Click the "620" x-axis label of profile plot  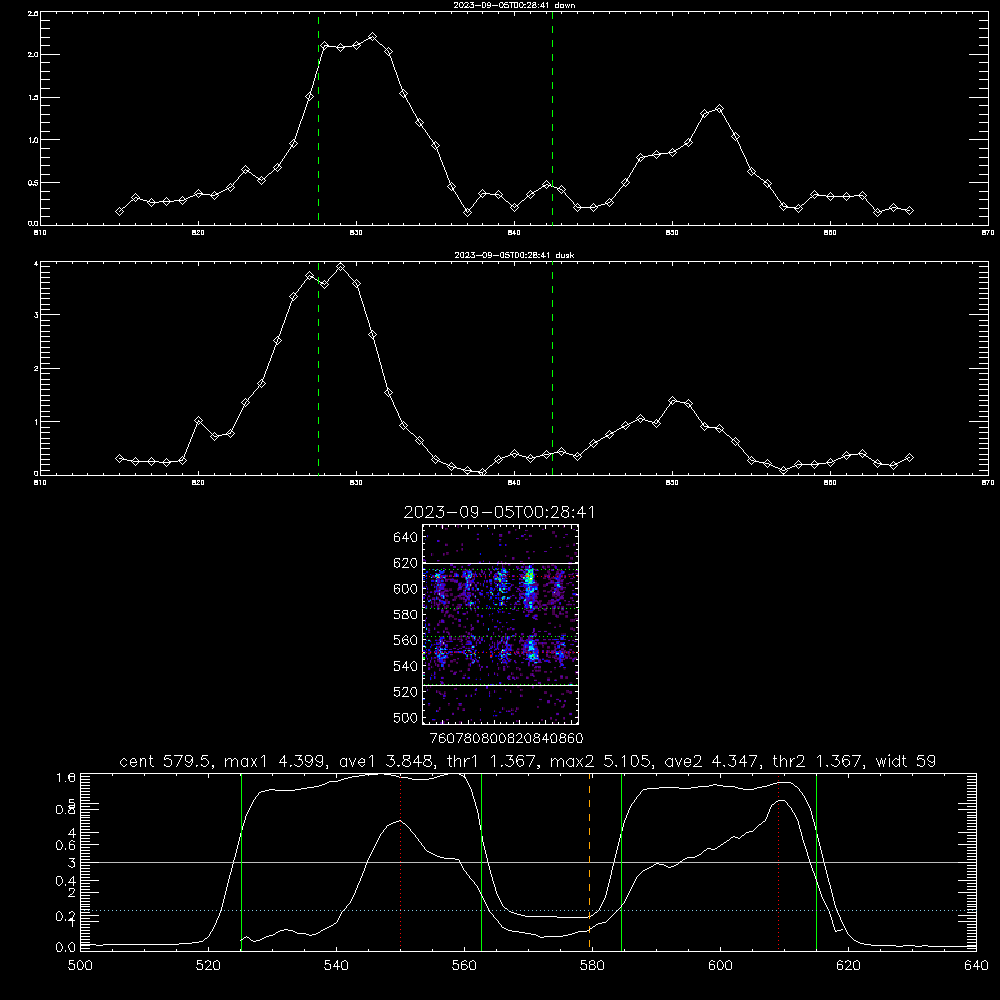[848, 965]
